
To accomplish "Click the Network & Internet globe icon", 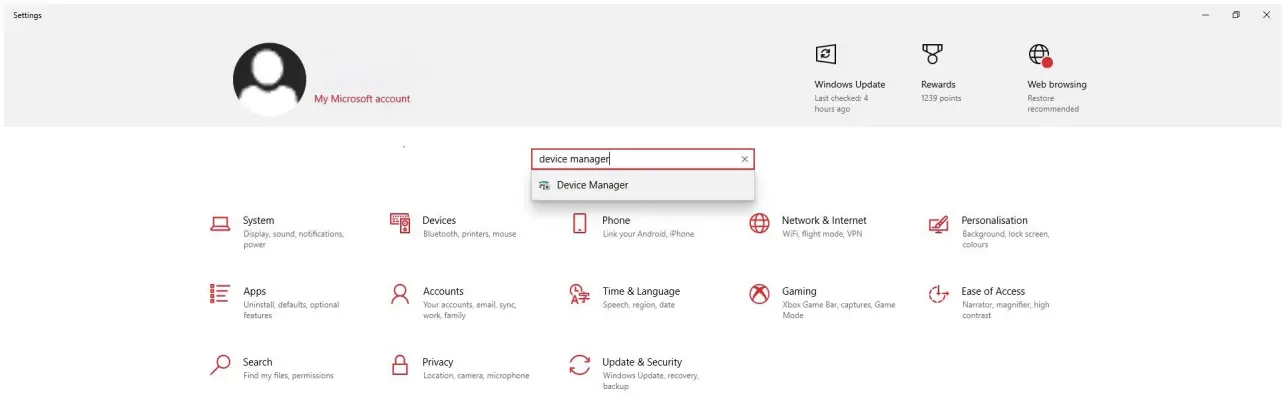I will click(759, 224).
